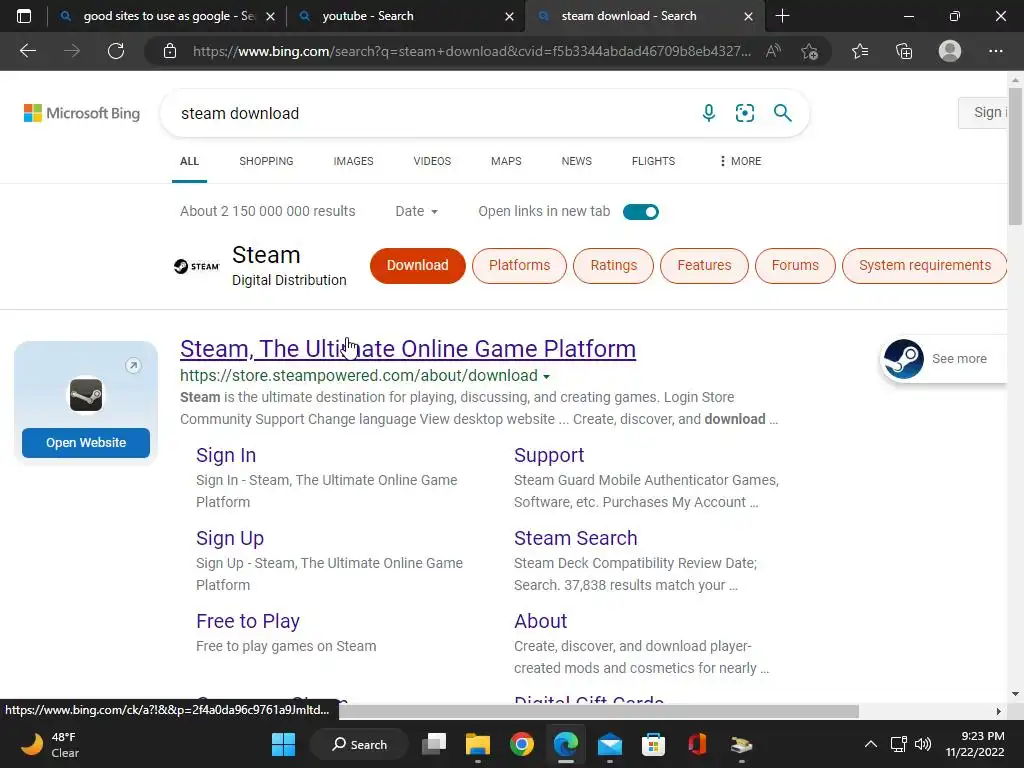Click the Steam logo beside Digital Distribution

click(x=197, y=266)
